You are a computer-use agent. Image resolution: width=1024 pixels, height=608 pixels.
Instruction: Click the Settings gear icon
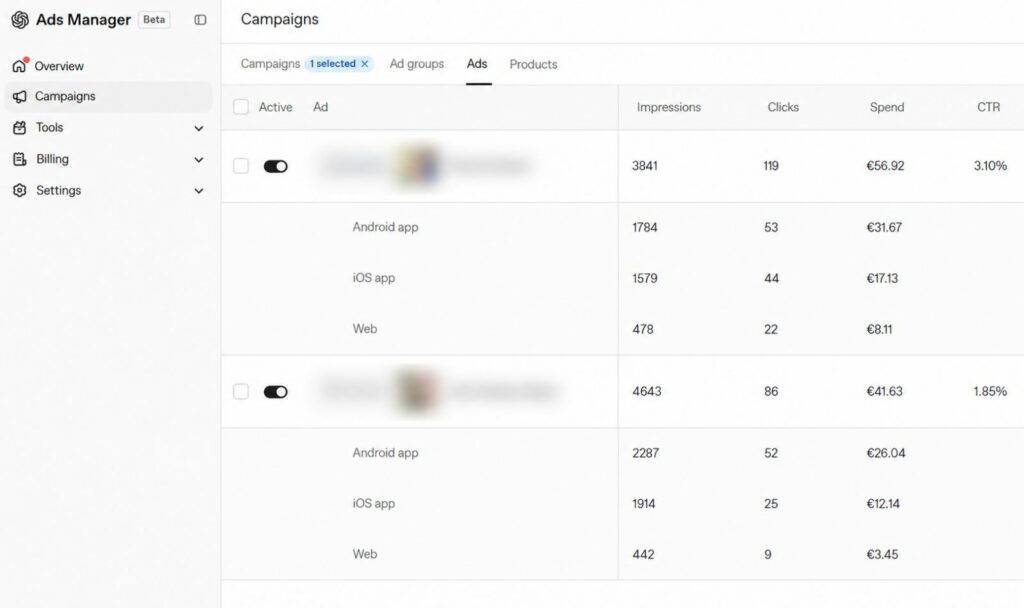(x=20, y=191)
